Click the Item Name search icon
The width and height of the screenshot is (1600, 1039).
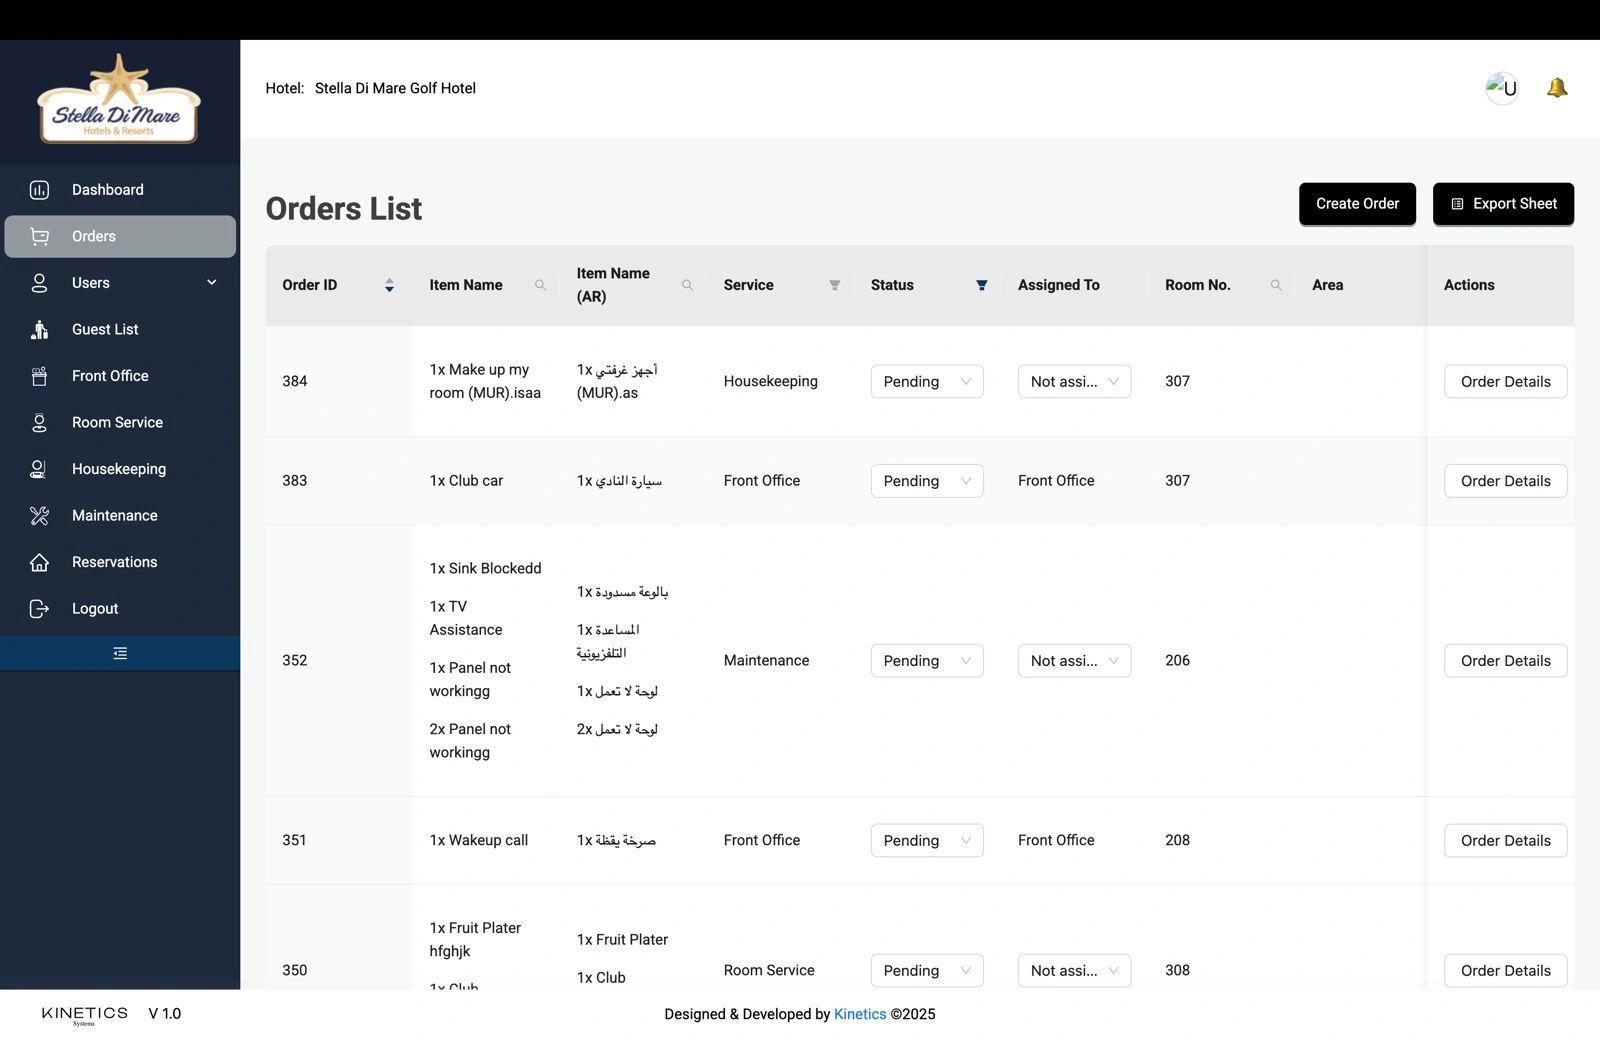[540, 285]
